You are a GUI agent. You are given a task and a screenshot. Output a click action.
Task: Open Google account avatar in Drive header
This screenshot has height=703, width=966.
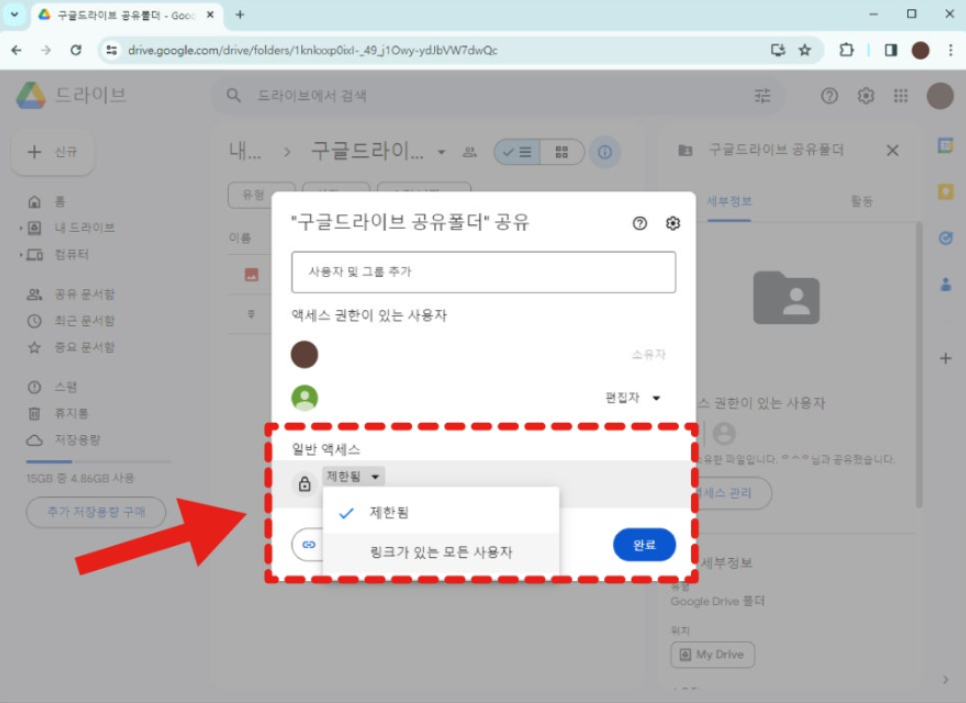(940, 95)
